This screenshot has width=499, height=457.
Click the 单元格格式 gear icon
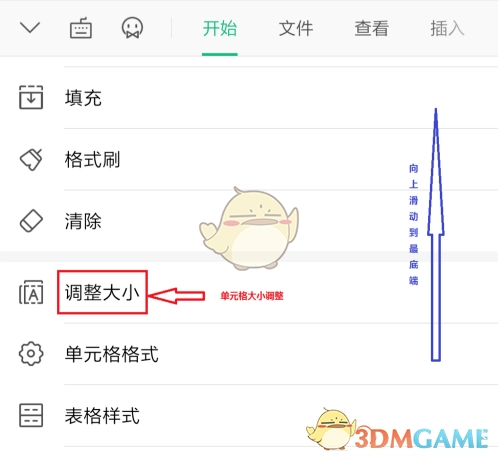pyautogui.click(x=31, y=353)
